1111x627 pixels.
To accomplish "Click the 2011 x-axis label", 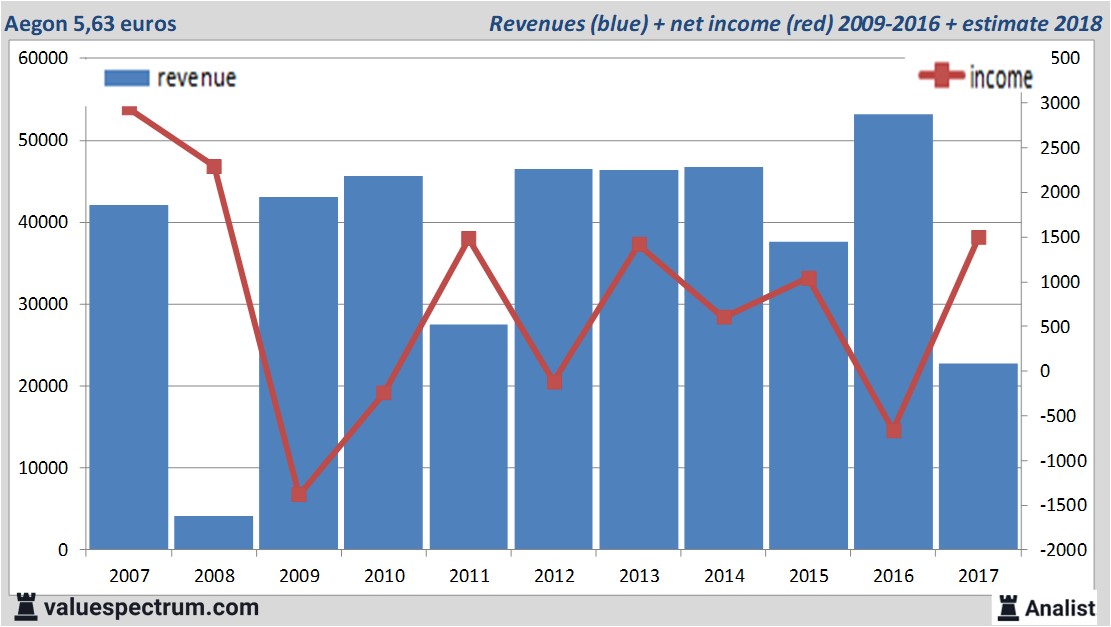I will 469,576.
